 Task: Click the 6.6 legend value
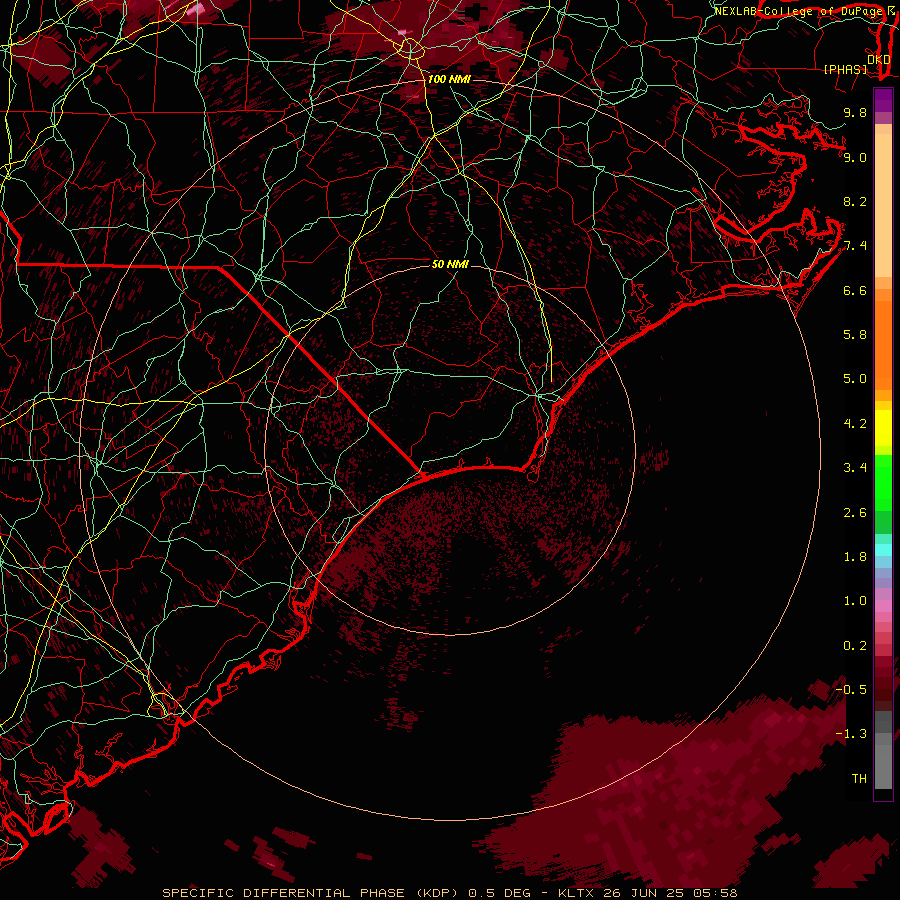tap(855, 290)
